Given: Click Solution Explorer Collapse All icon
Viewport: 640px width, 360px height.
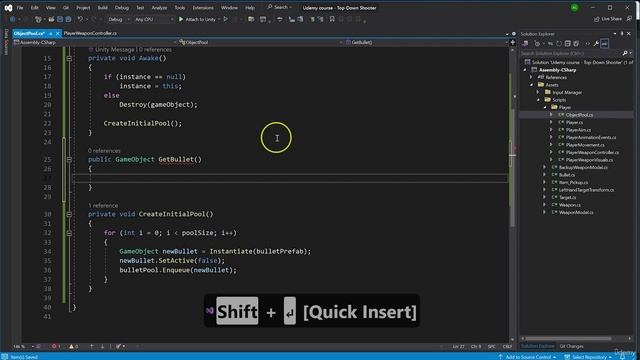Looking at the screenshot, I should coord(567,44).
